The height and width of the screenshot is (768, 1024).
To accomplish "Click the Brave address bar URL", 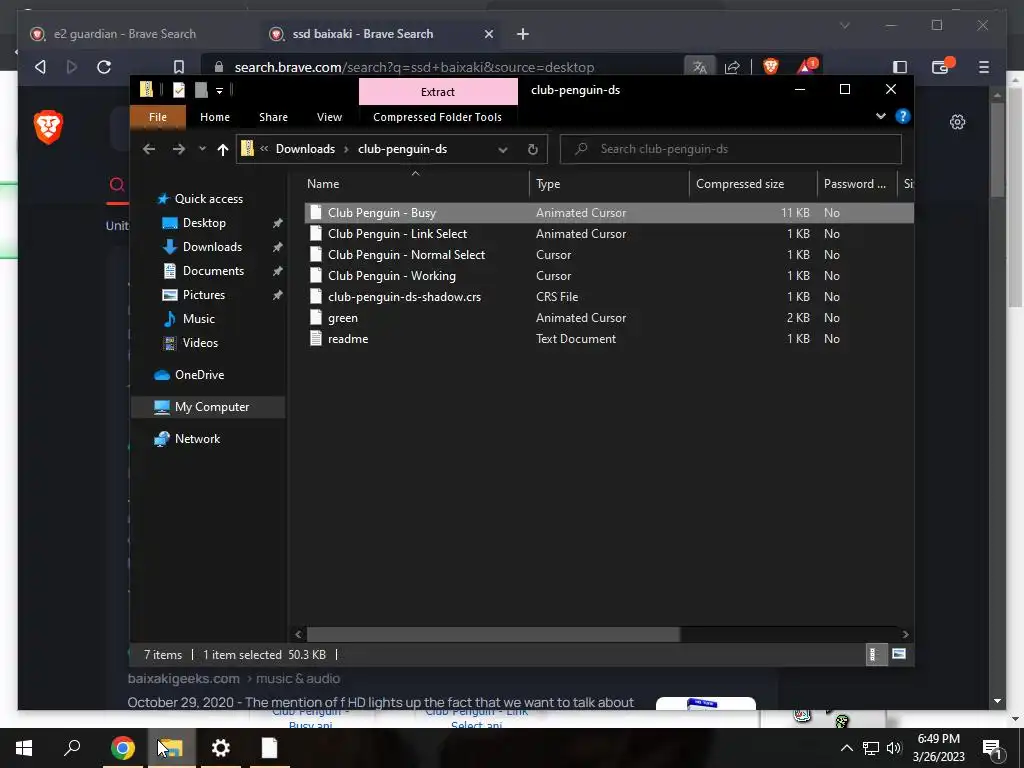I will point(414,67).
